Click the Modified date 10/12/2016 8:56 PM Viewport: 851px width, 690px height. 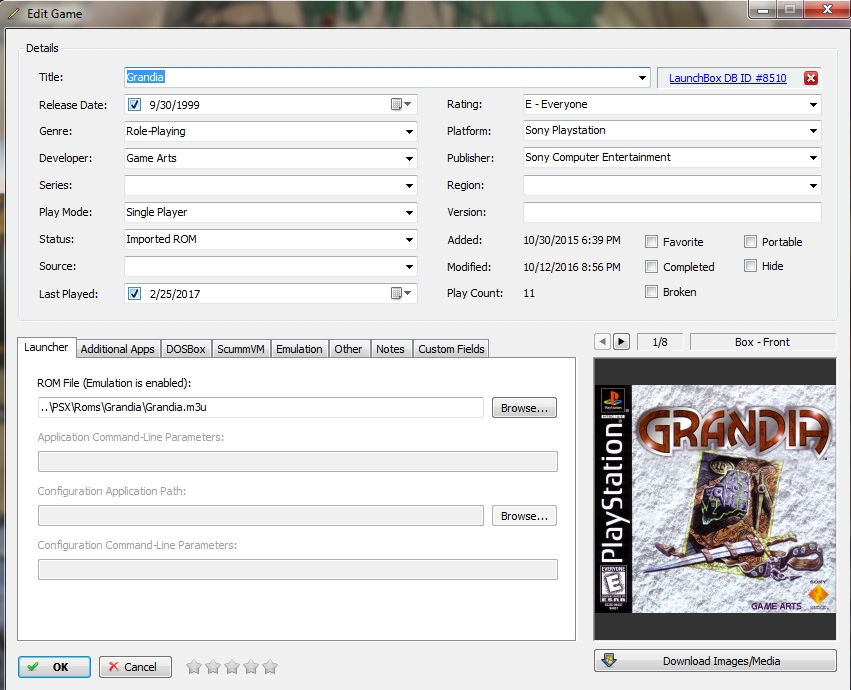tap(572, 267)
